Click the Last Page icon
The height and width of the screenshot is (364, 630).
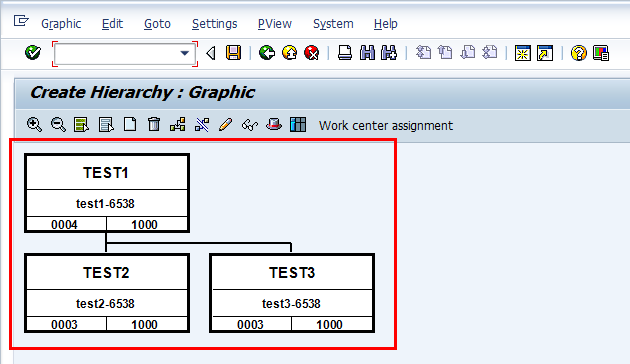click(490, 53)
